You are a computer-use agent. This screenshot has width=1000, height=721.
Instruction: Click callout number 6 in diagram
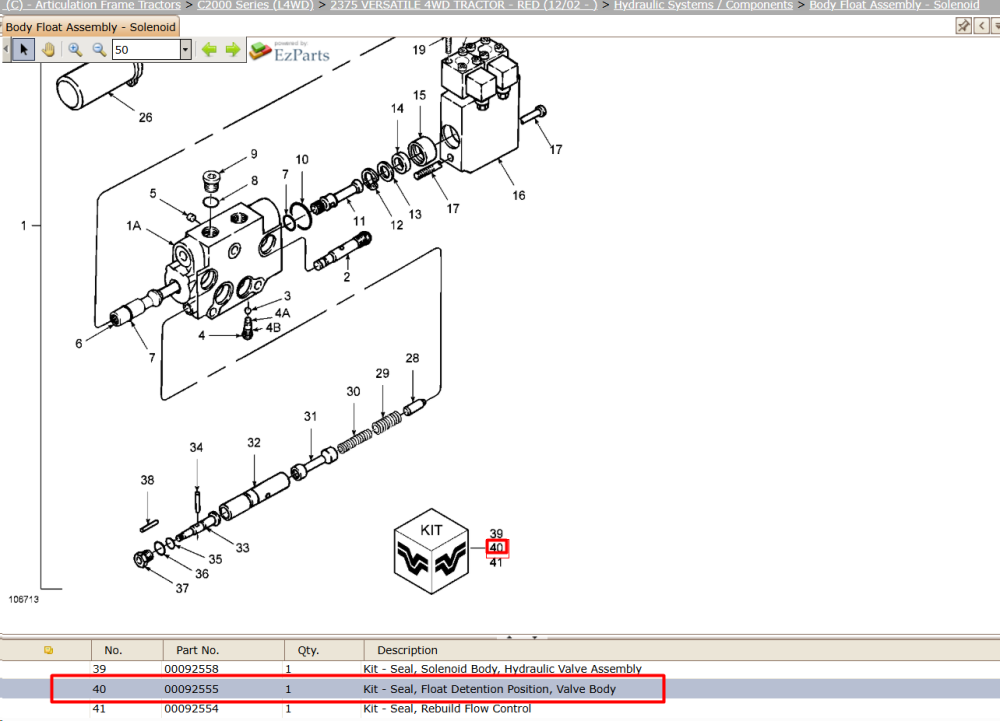[78, 344]
